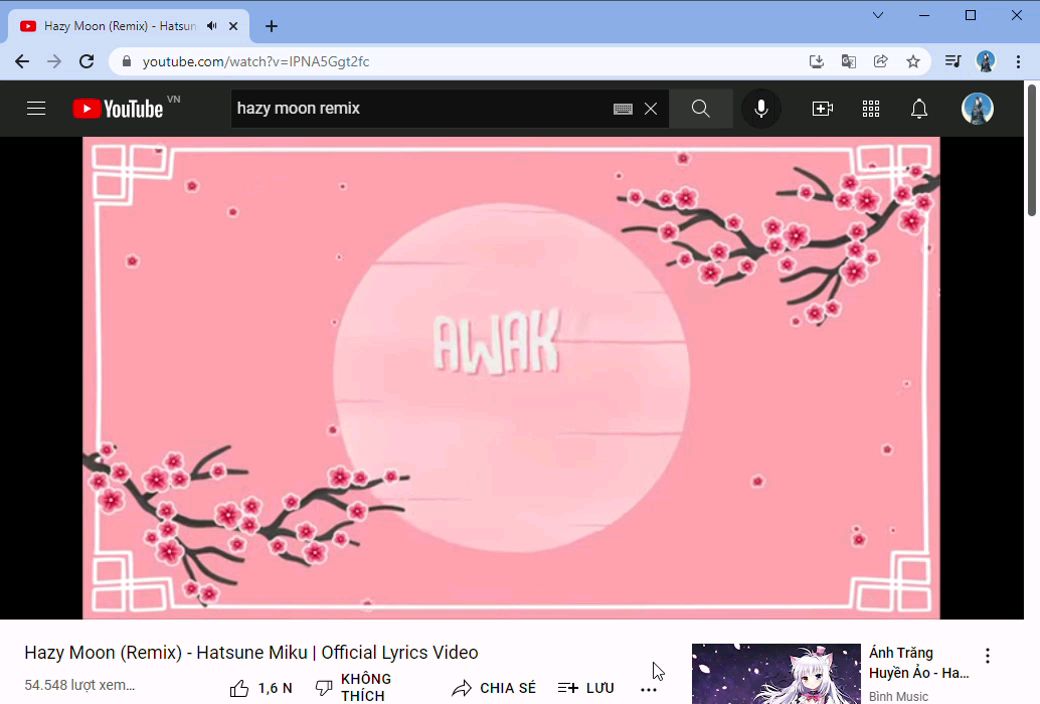Open Chrome three-dot menu
Viewport: 1040px width, 704px height.
[x=1018, y=62]
